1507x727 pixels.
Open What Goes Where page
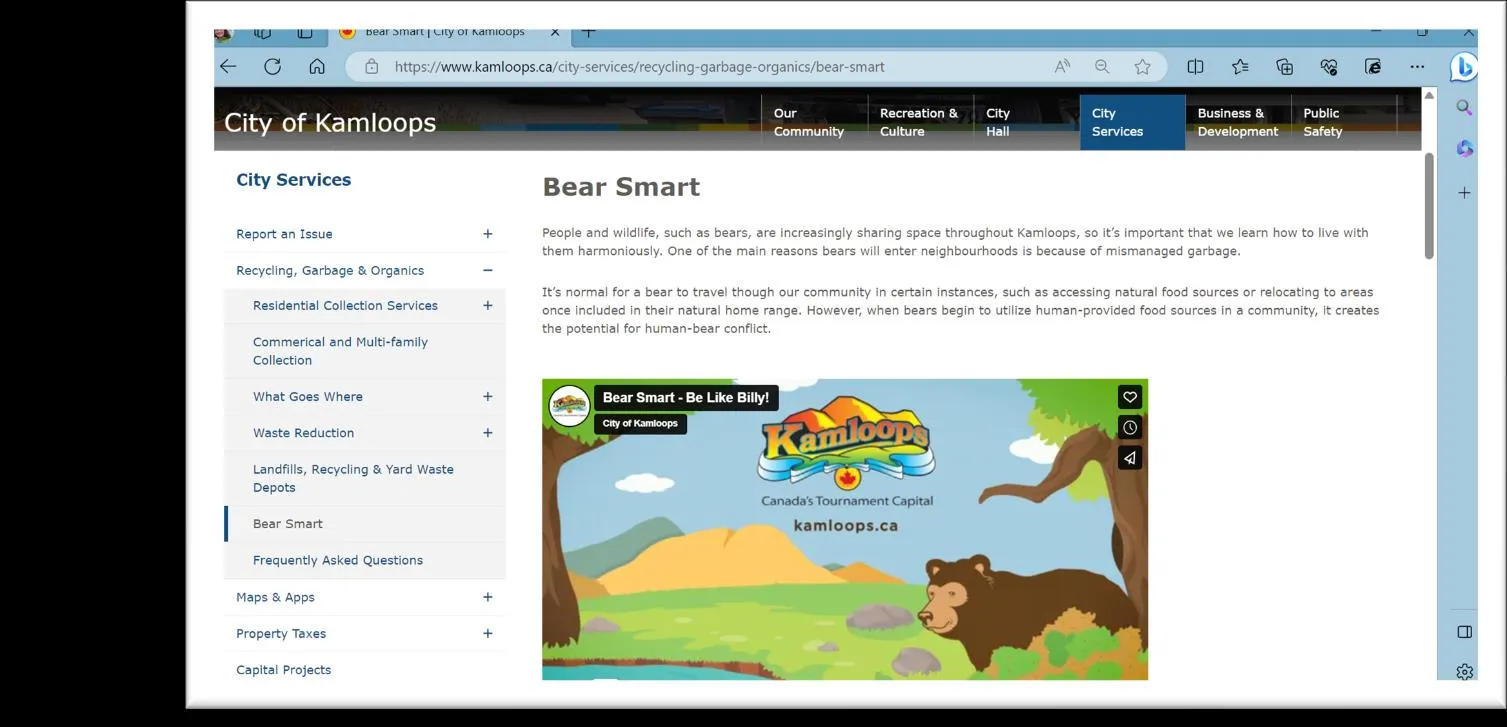(308, 396)
